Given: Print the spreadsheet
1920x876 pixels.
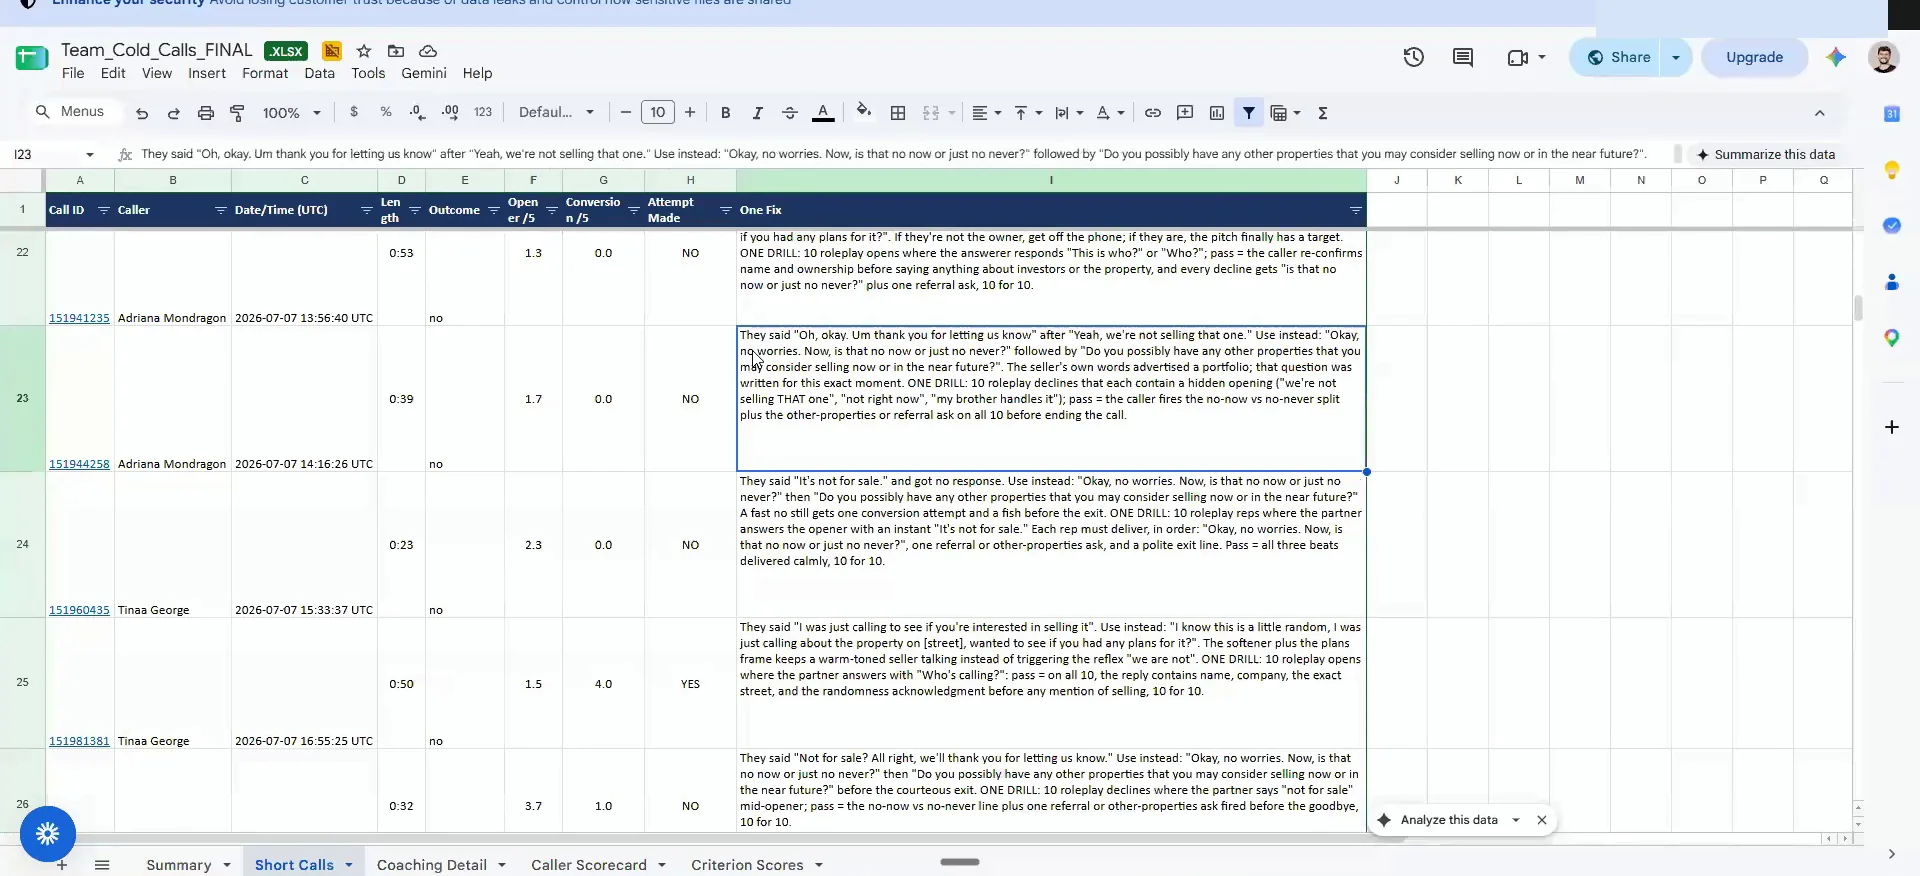Looking at the screenshot, I should [206, 113].
